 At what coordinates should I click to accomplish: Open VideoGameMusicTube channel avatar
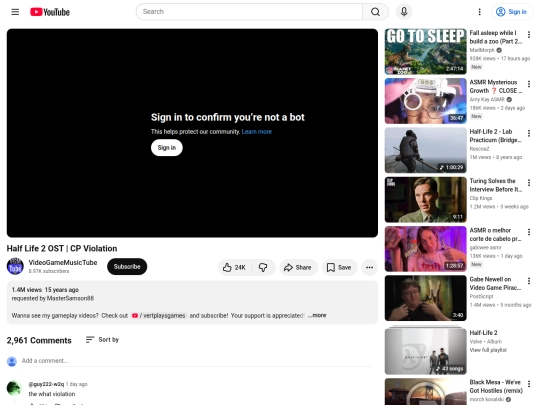(x=15, y=266)
